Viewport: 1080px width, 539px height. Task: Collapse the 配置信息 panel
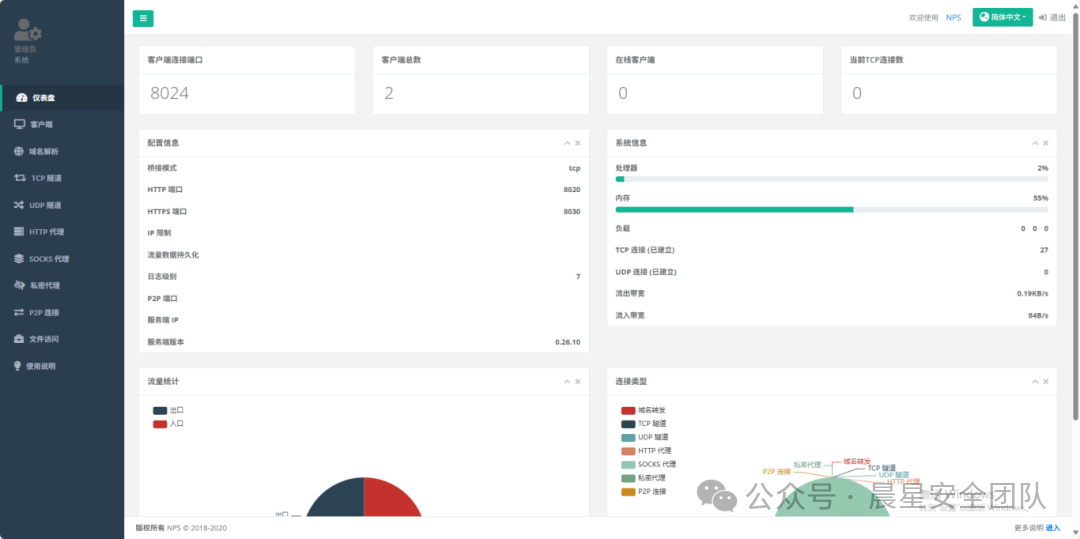[567, 143]
